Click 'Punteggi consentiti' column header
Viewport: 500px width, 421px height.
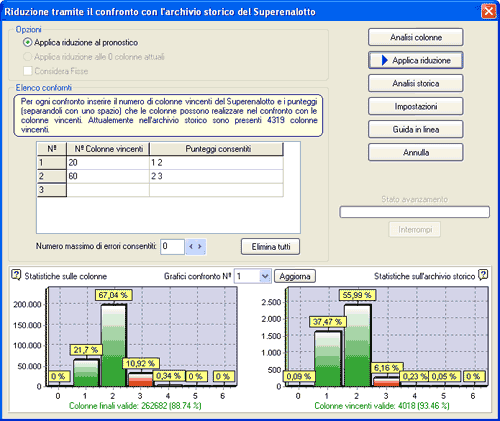216,149
